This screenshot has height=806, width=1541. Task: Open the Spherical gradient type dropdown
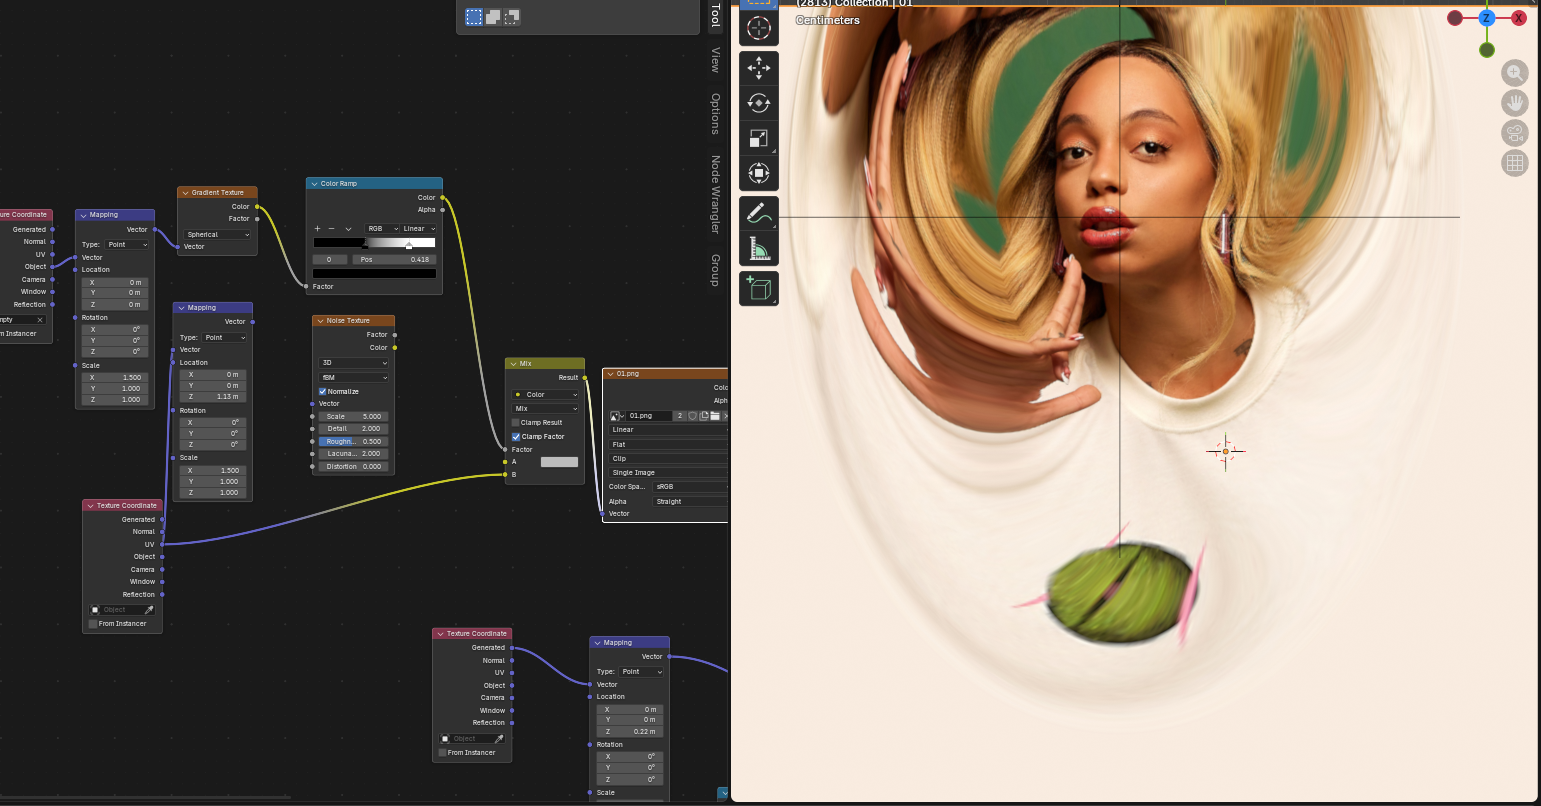click(x=217, y=234)
